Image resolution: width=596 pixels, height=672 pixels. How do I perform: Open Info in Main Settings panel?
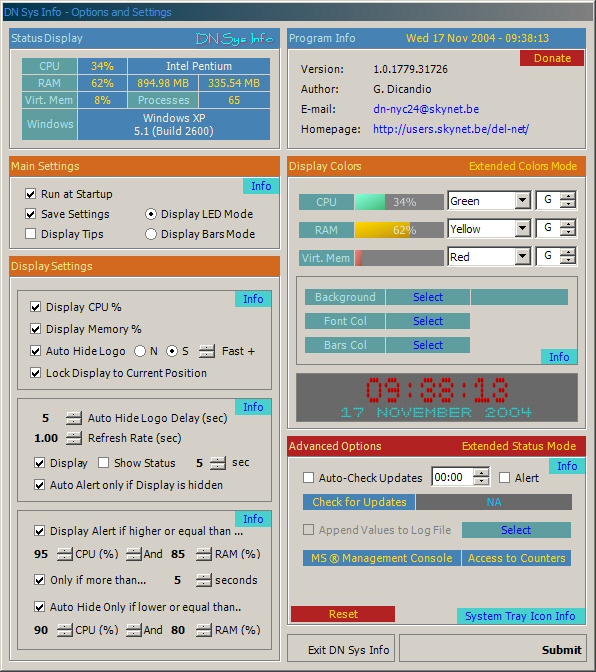point(261,186)
